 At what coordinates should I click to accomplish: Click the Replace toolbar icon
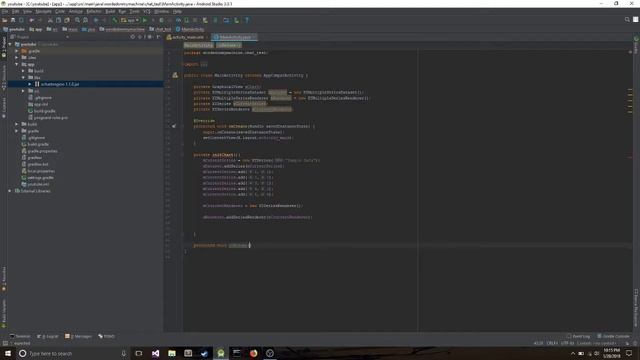85,20
